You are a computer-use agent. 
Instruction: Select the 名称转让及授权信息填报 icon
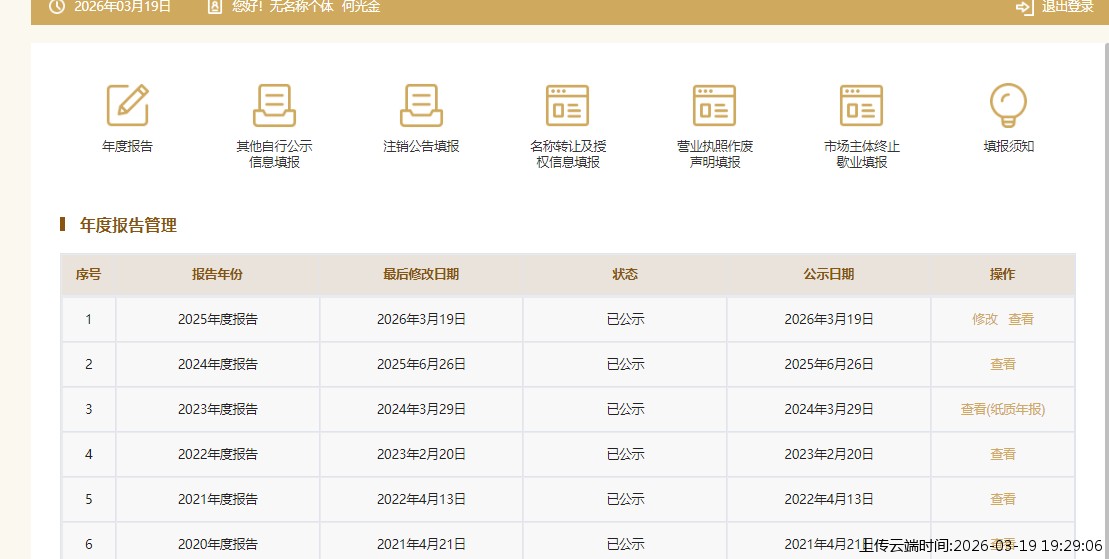tap(567, 105)
